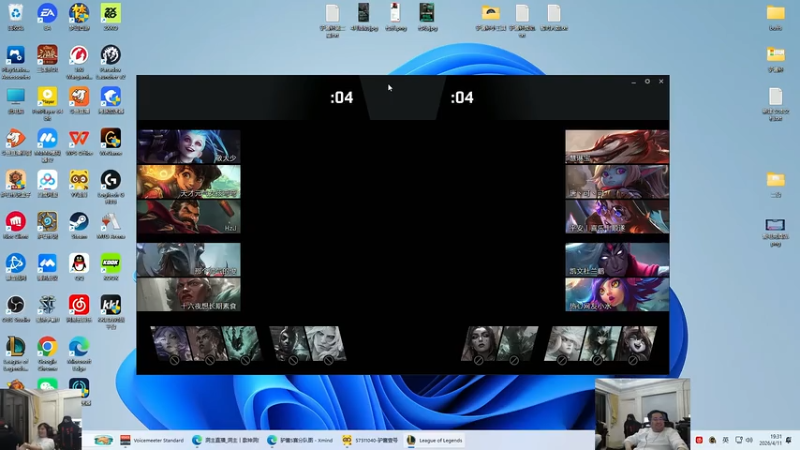
Task: Switch to Voicemeeter Standard in taskbar
Action: 152,440
